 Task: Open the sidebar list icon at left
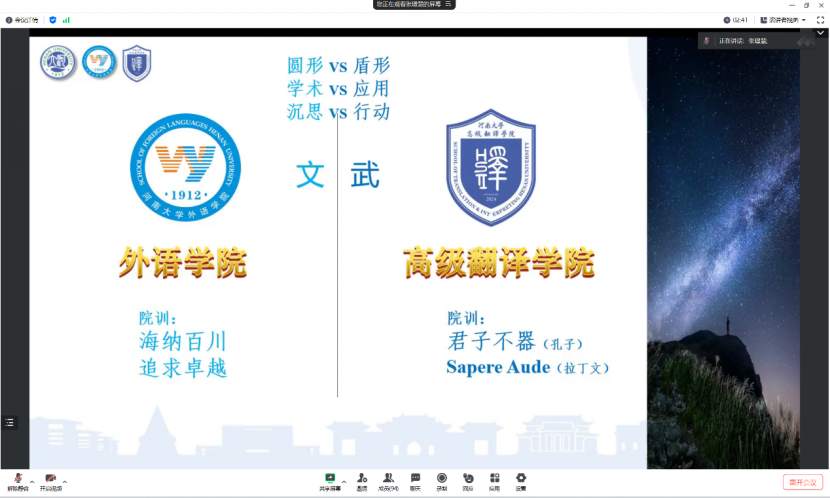(10, 422)
